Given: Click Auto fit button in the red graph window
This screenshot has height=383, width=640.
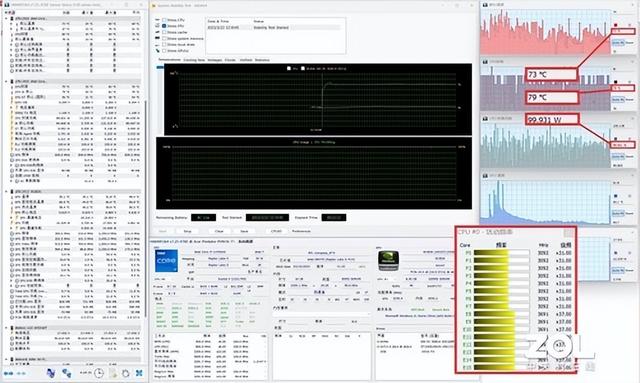Looking at the screenshot, I should tap(618, 43).
